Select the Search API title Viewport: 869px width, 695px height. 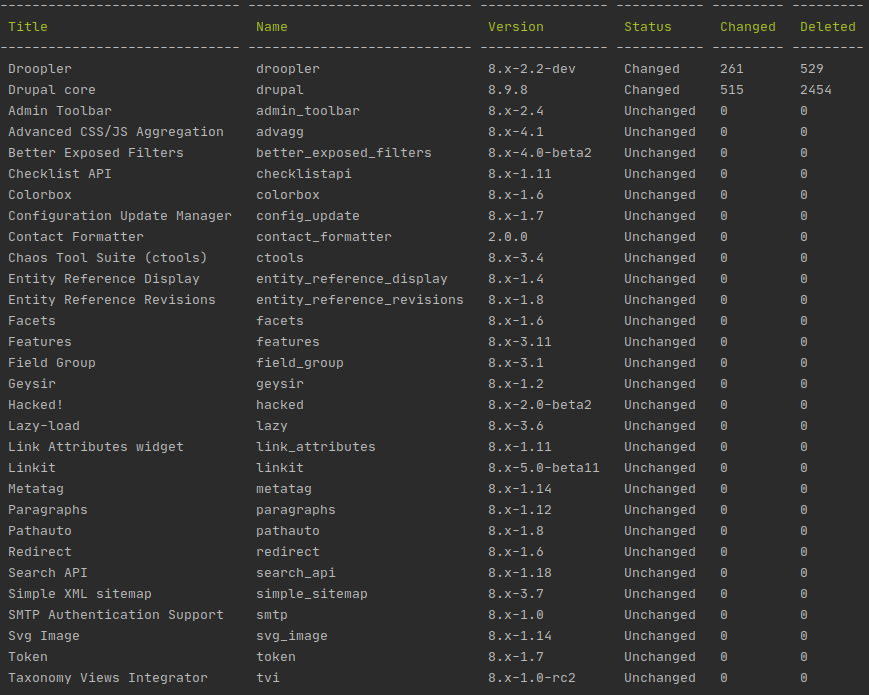click(48, 574)
